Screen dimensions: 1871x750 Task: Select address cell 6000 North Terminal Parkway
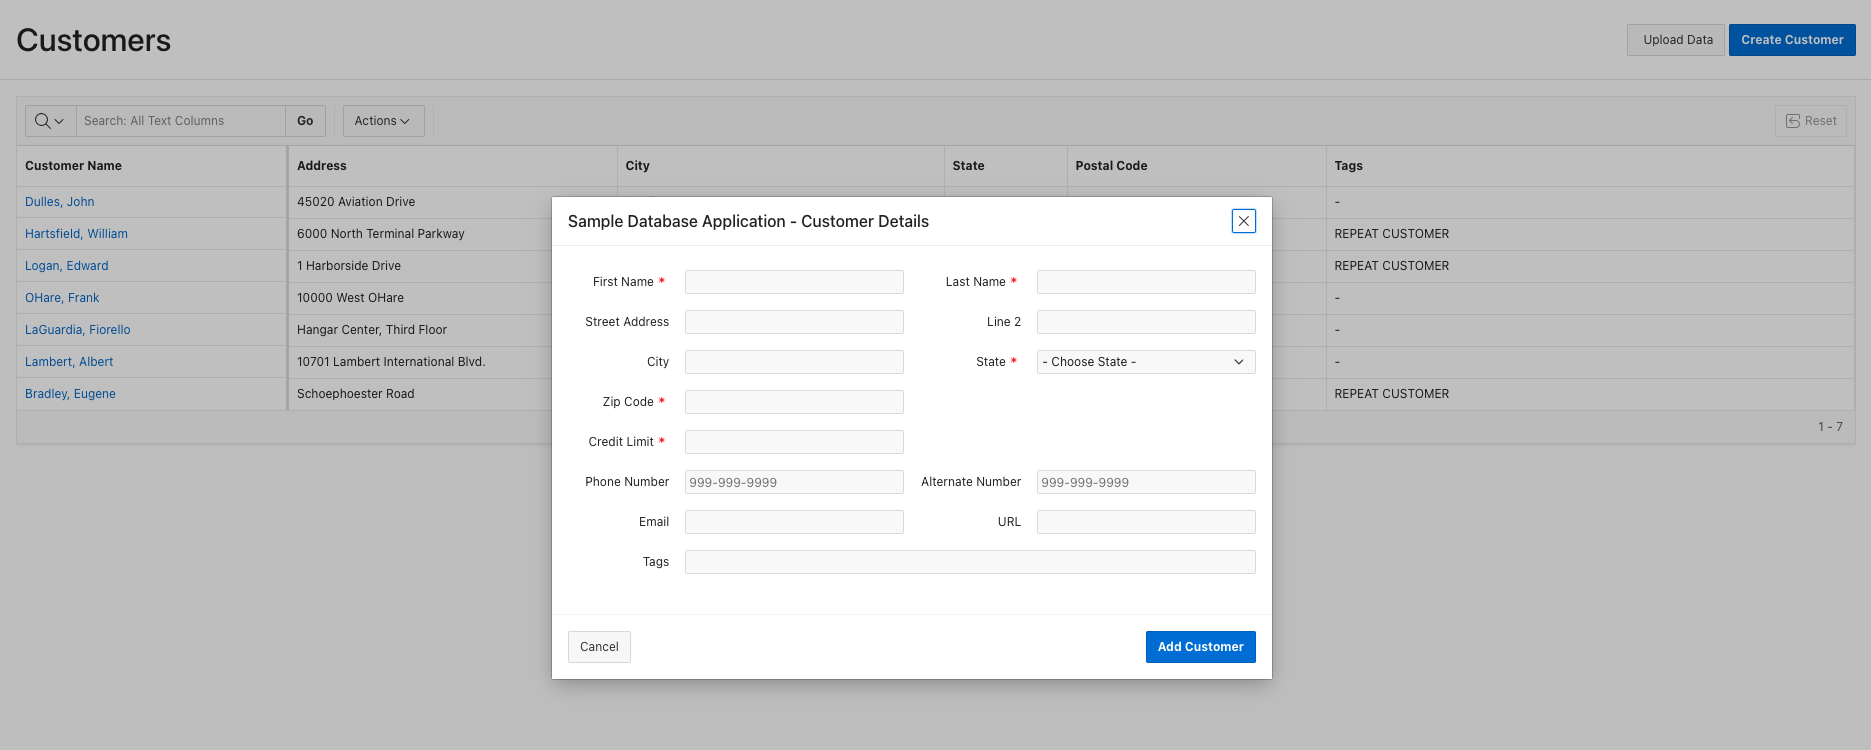point(381,234)
